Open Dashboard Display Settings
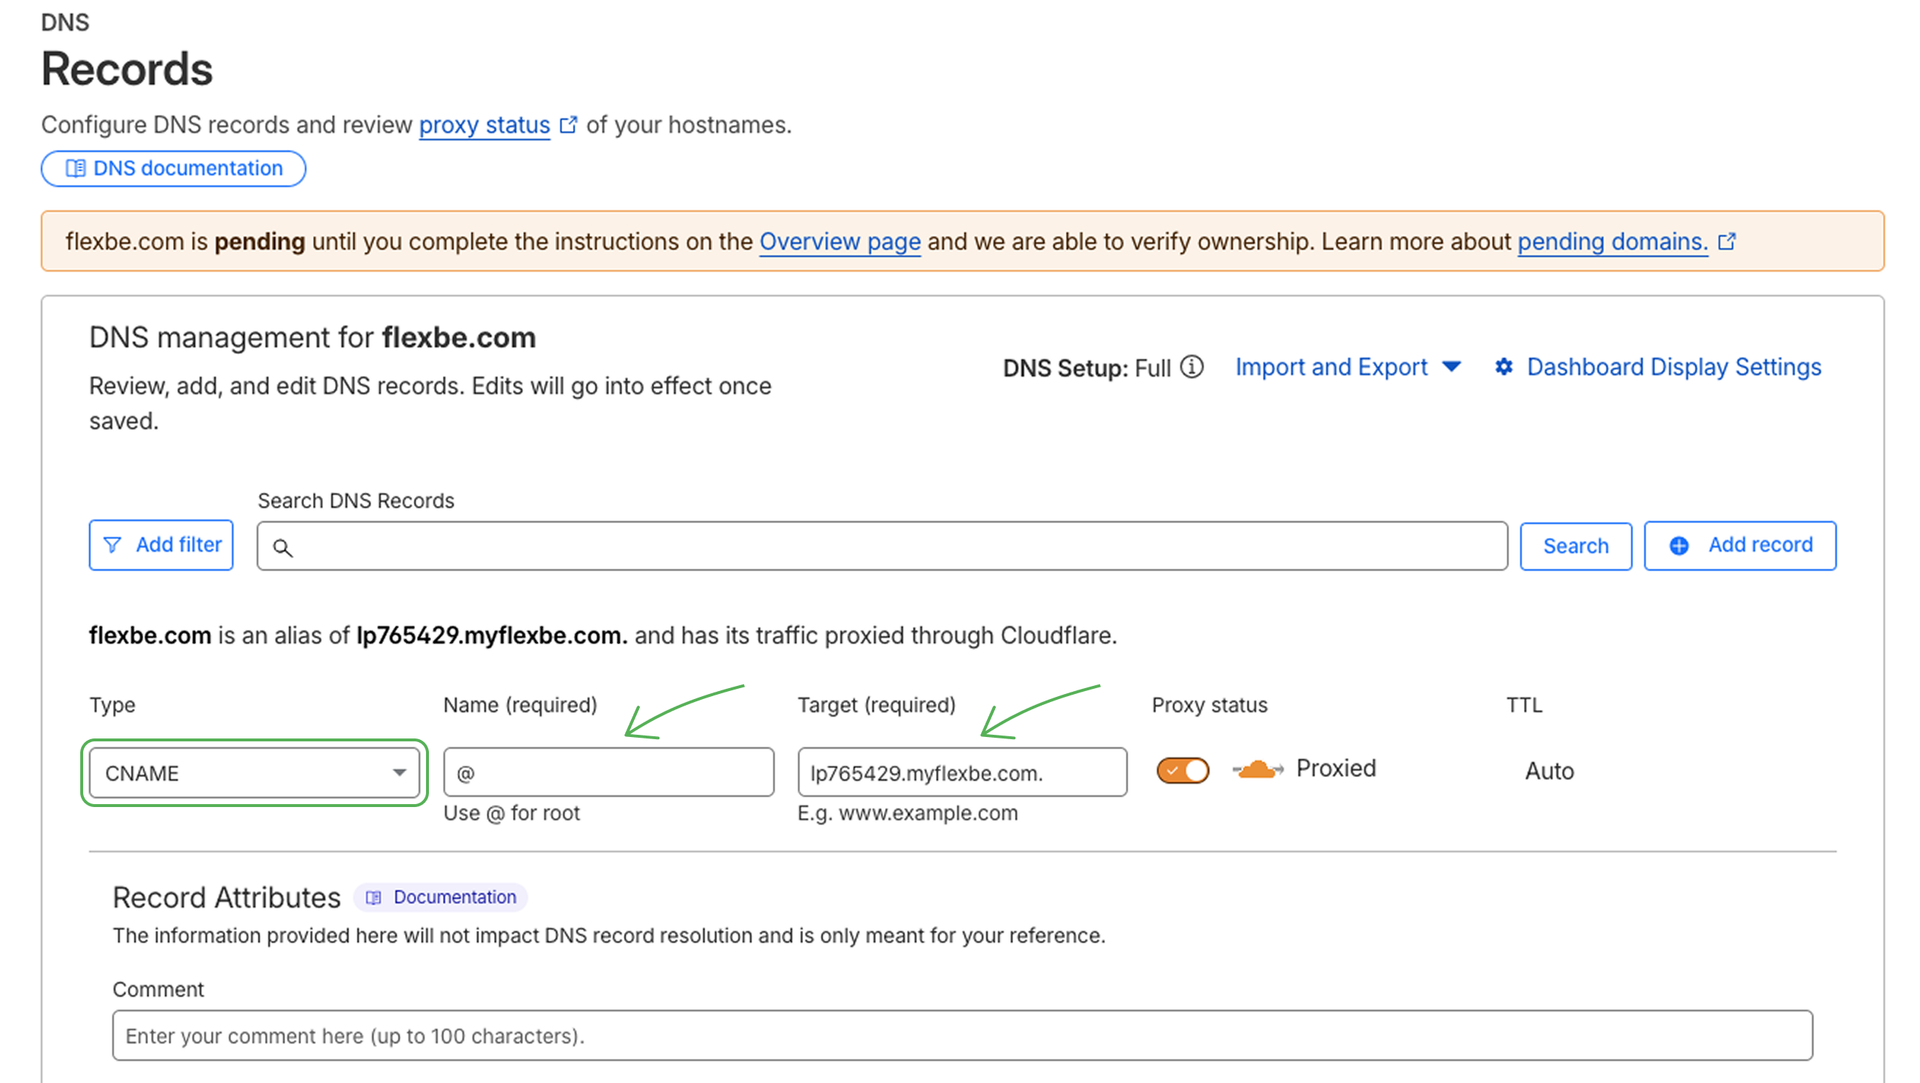This screenshot has height=1083, width=1920. [1673, 367]
